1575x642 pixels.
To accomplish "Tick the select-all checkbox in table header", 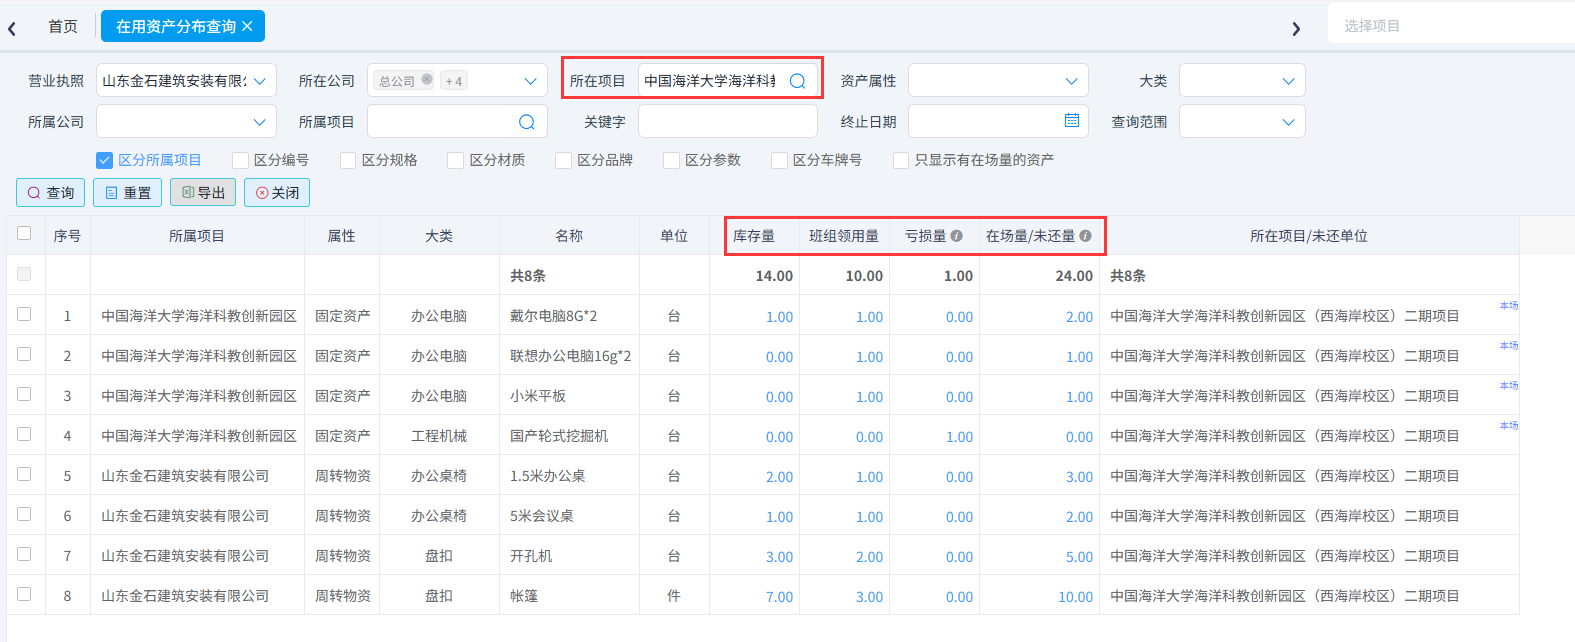I will 24,234.
